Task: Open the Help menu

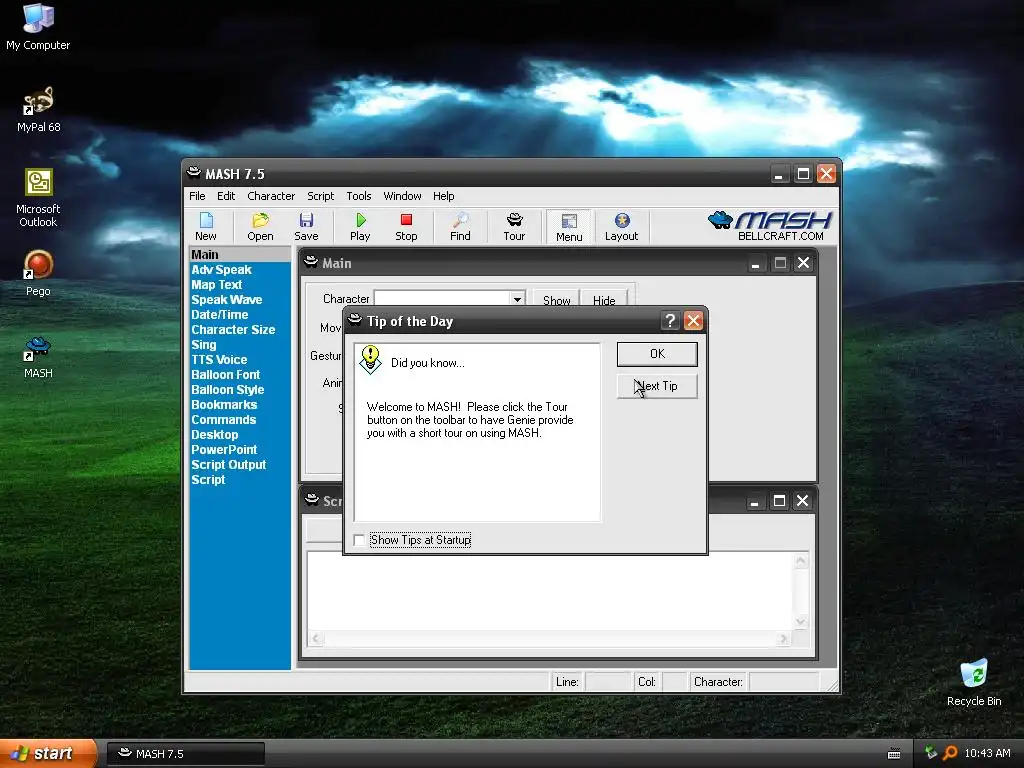Action: pyautogui.click(x=443, y=196)
